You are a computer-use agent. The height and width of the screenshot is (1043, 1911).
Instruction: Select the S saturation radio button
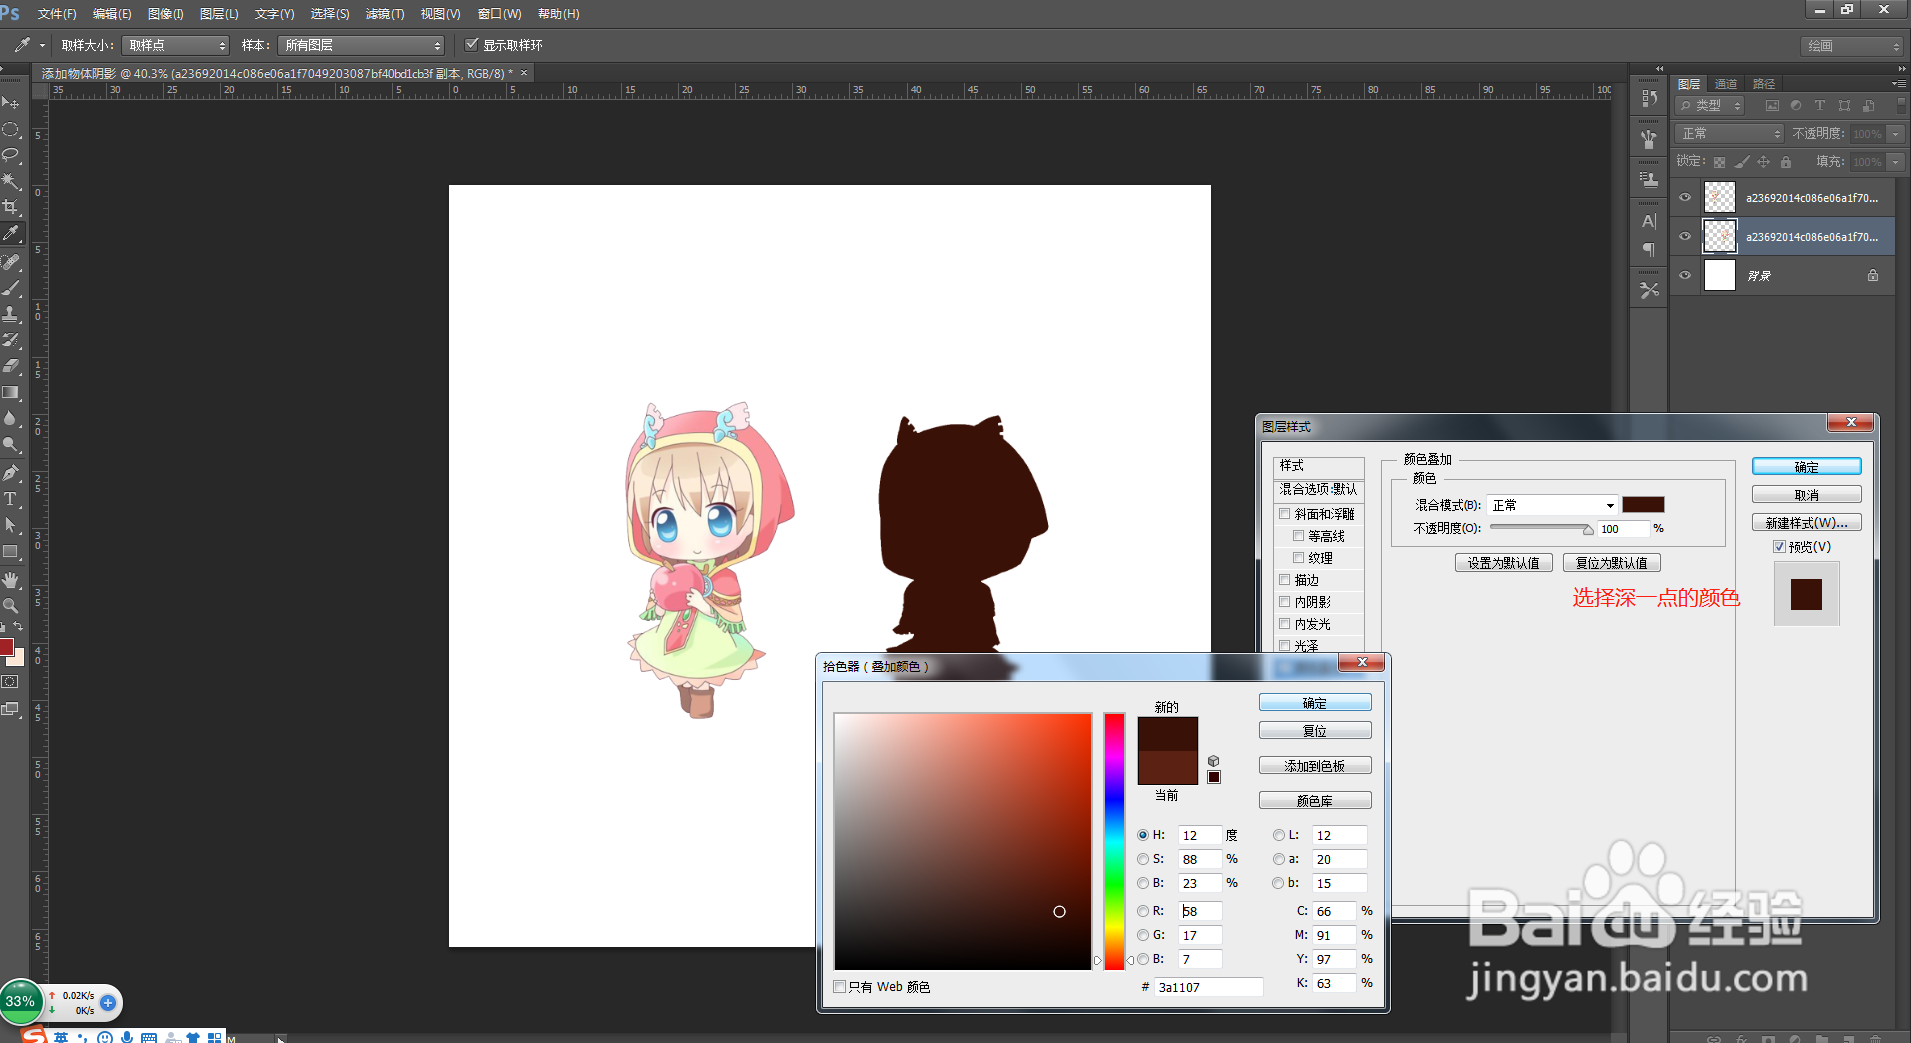[1143, 859]
